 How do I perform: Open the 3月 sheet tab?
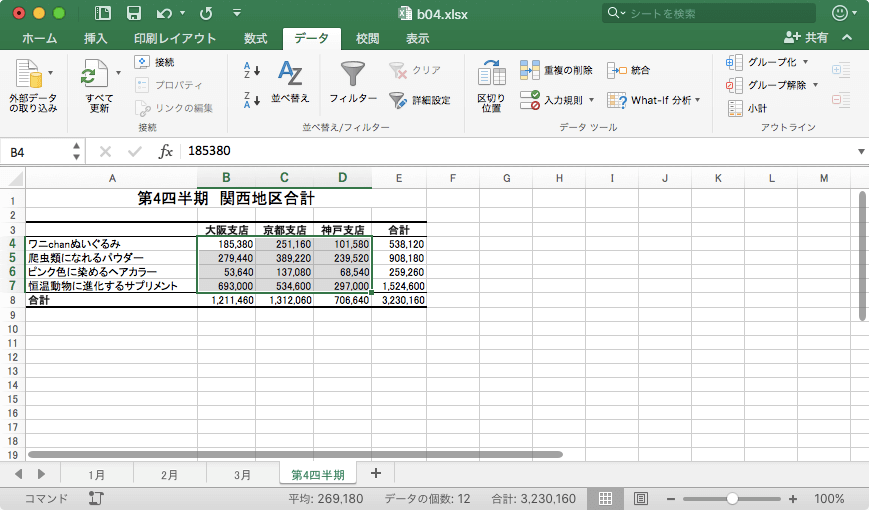[x=243, y=475]
